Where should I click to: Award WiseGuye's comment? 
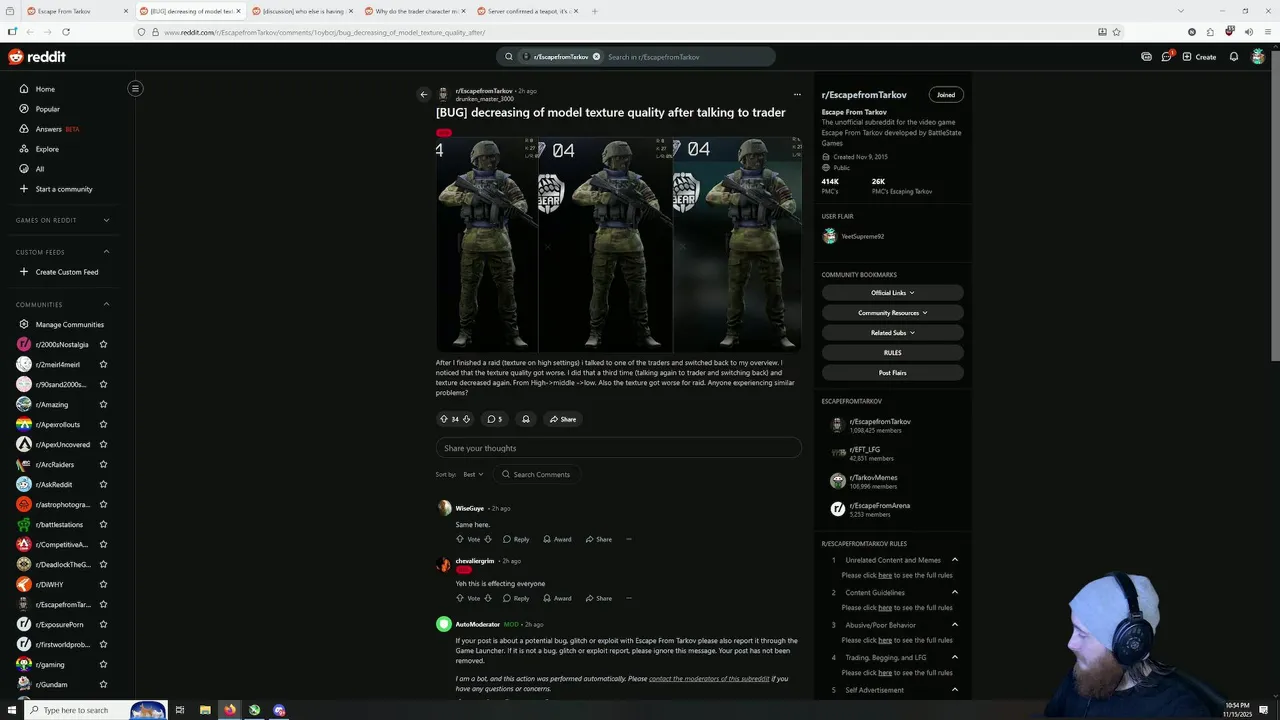tap(557, 539)
